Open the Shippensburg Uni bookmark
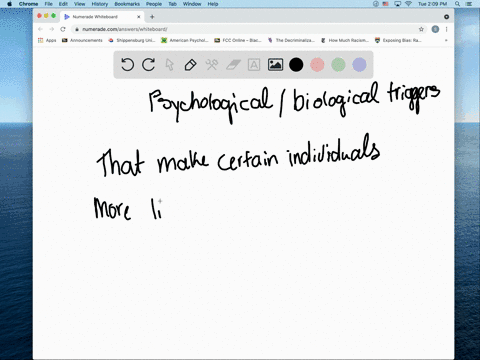This screenshot has width=480, height=360. pos(132,40)
